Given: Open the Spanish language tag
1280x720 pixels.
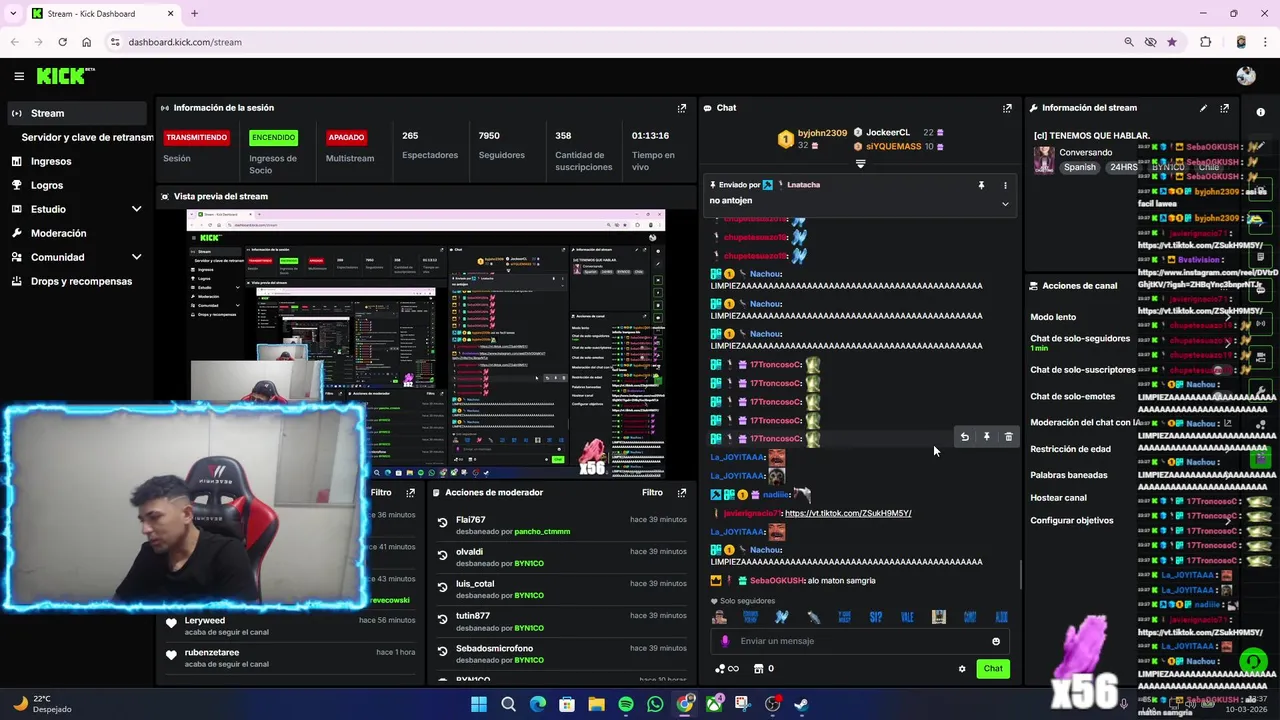Looking at the screenshot, I should pyautogui.click(x=1080, y=167).
